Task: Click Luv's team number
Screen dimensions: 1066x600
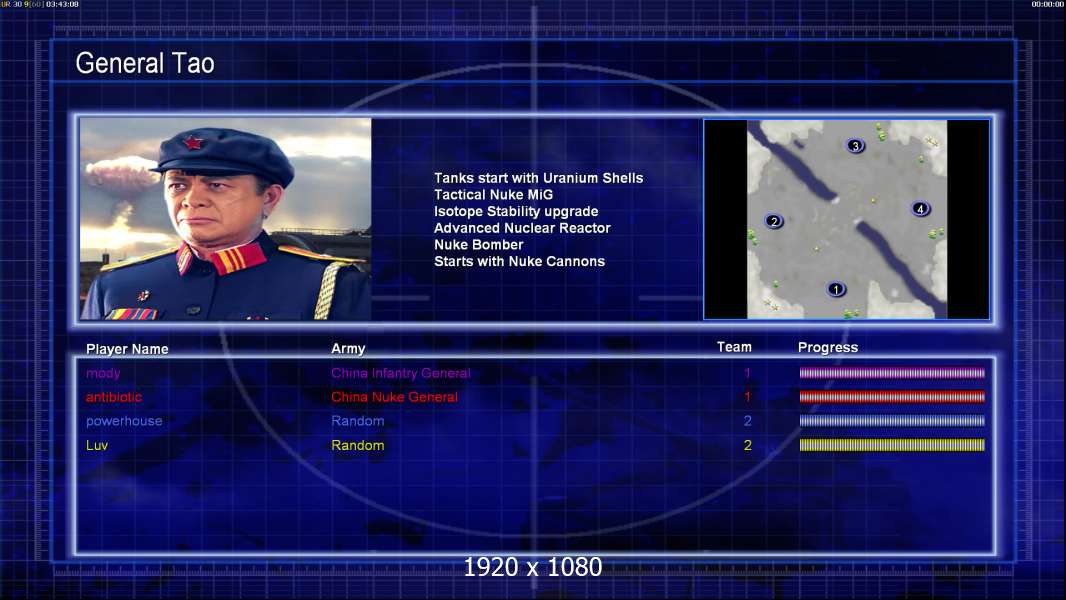Action: (747, 446)
